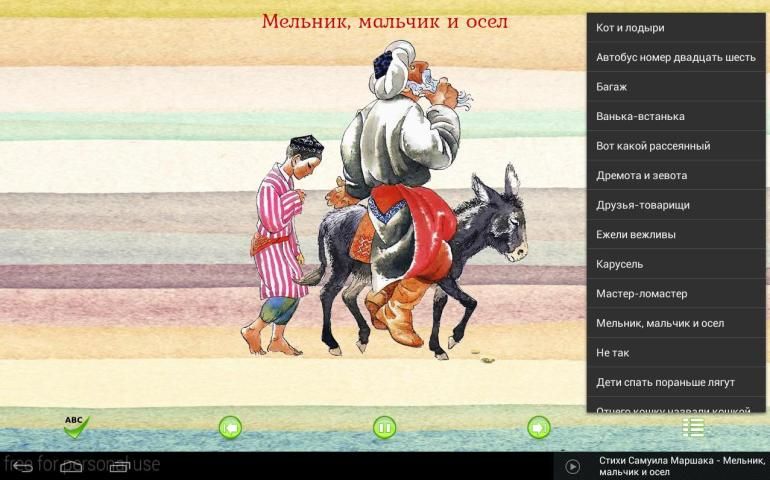Skip to next poem with right arrow
Screen dimensions: 770x480
pos(539,428)
